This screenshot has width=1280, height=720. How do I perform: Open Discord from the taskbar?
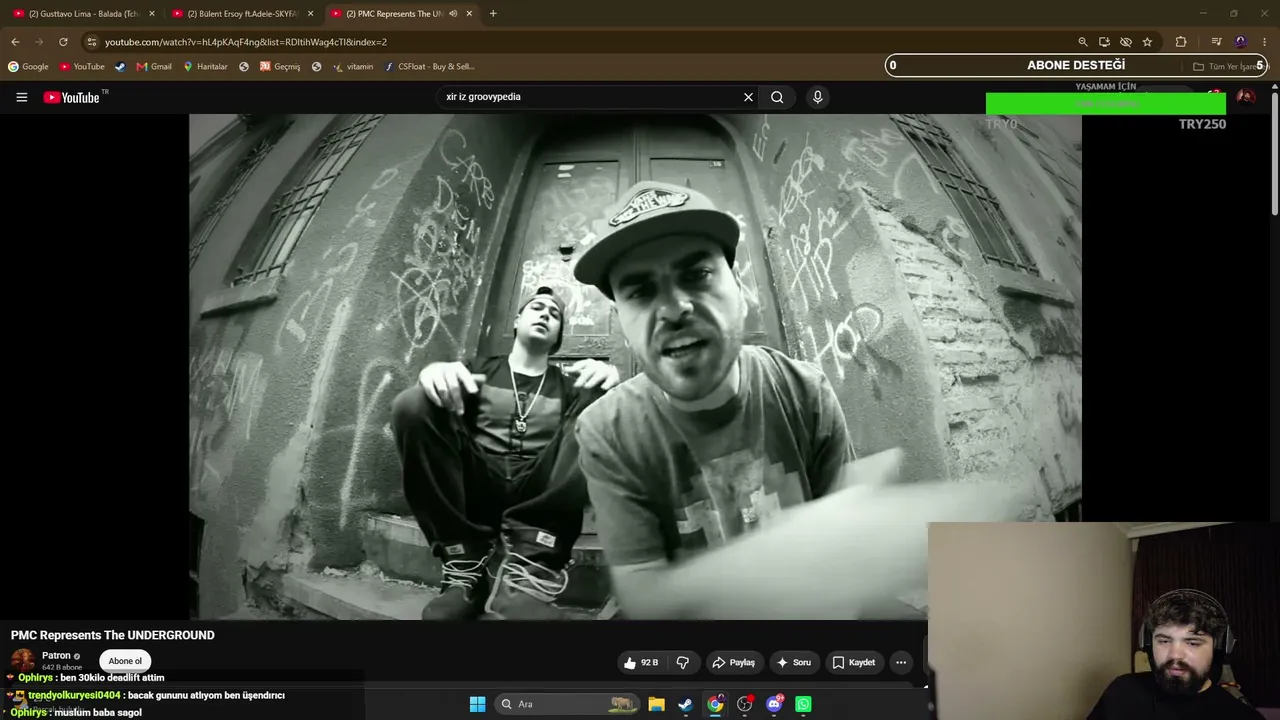[x=774, y=704]
